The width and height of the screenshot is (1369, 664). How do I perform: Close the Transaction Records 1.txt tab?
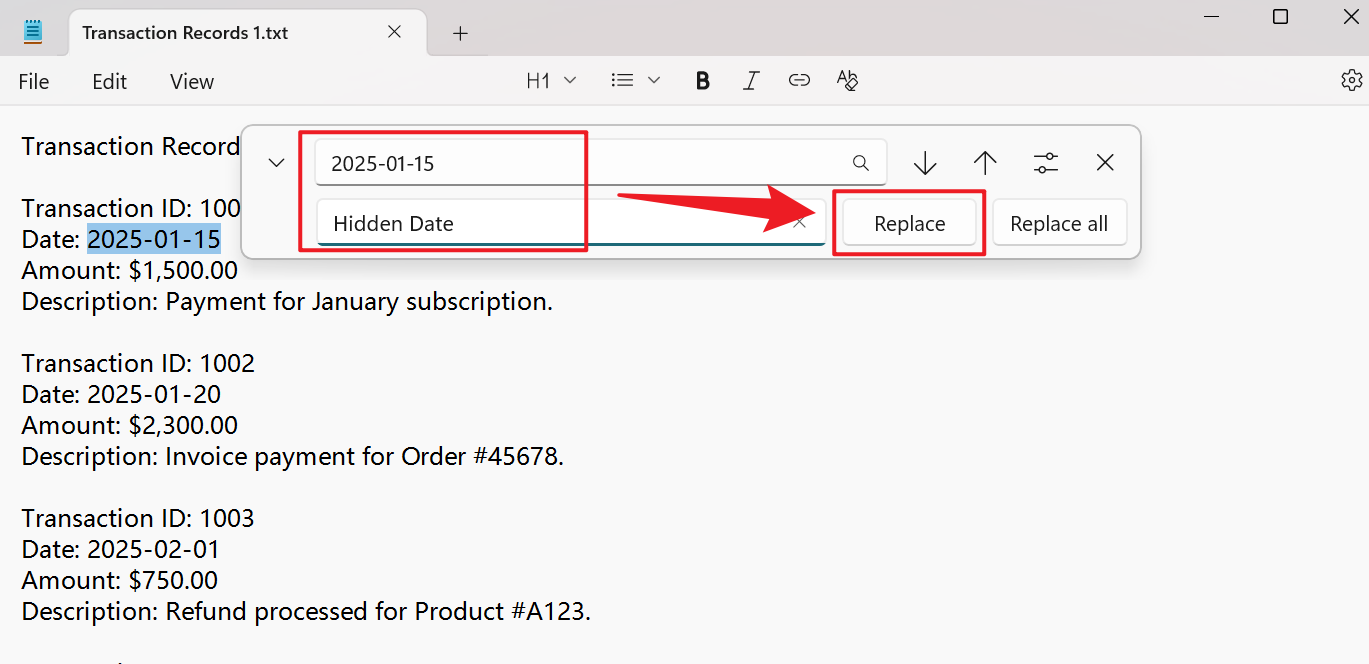395,32
